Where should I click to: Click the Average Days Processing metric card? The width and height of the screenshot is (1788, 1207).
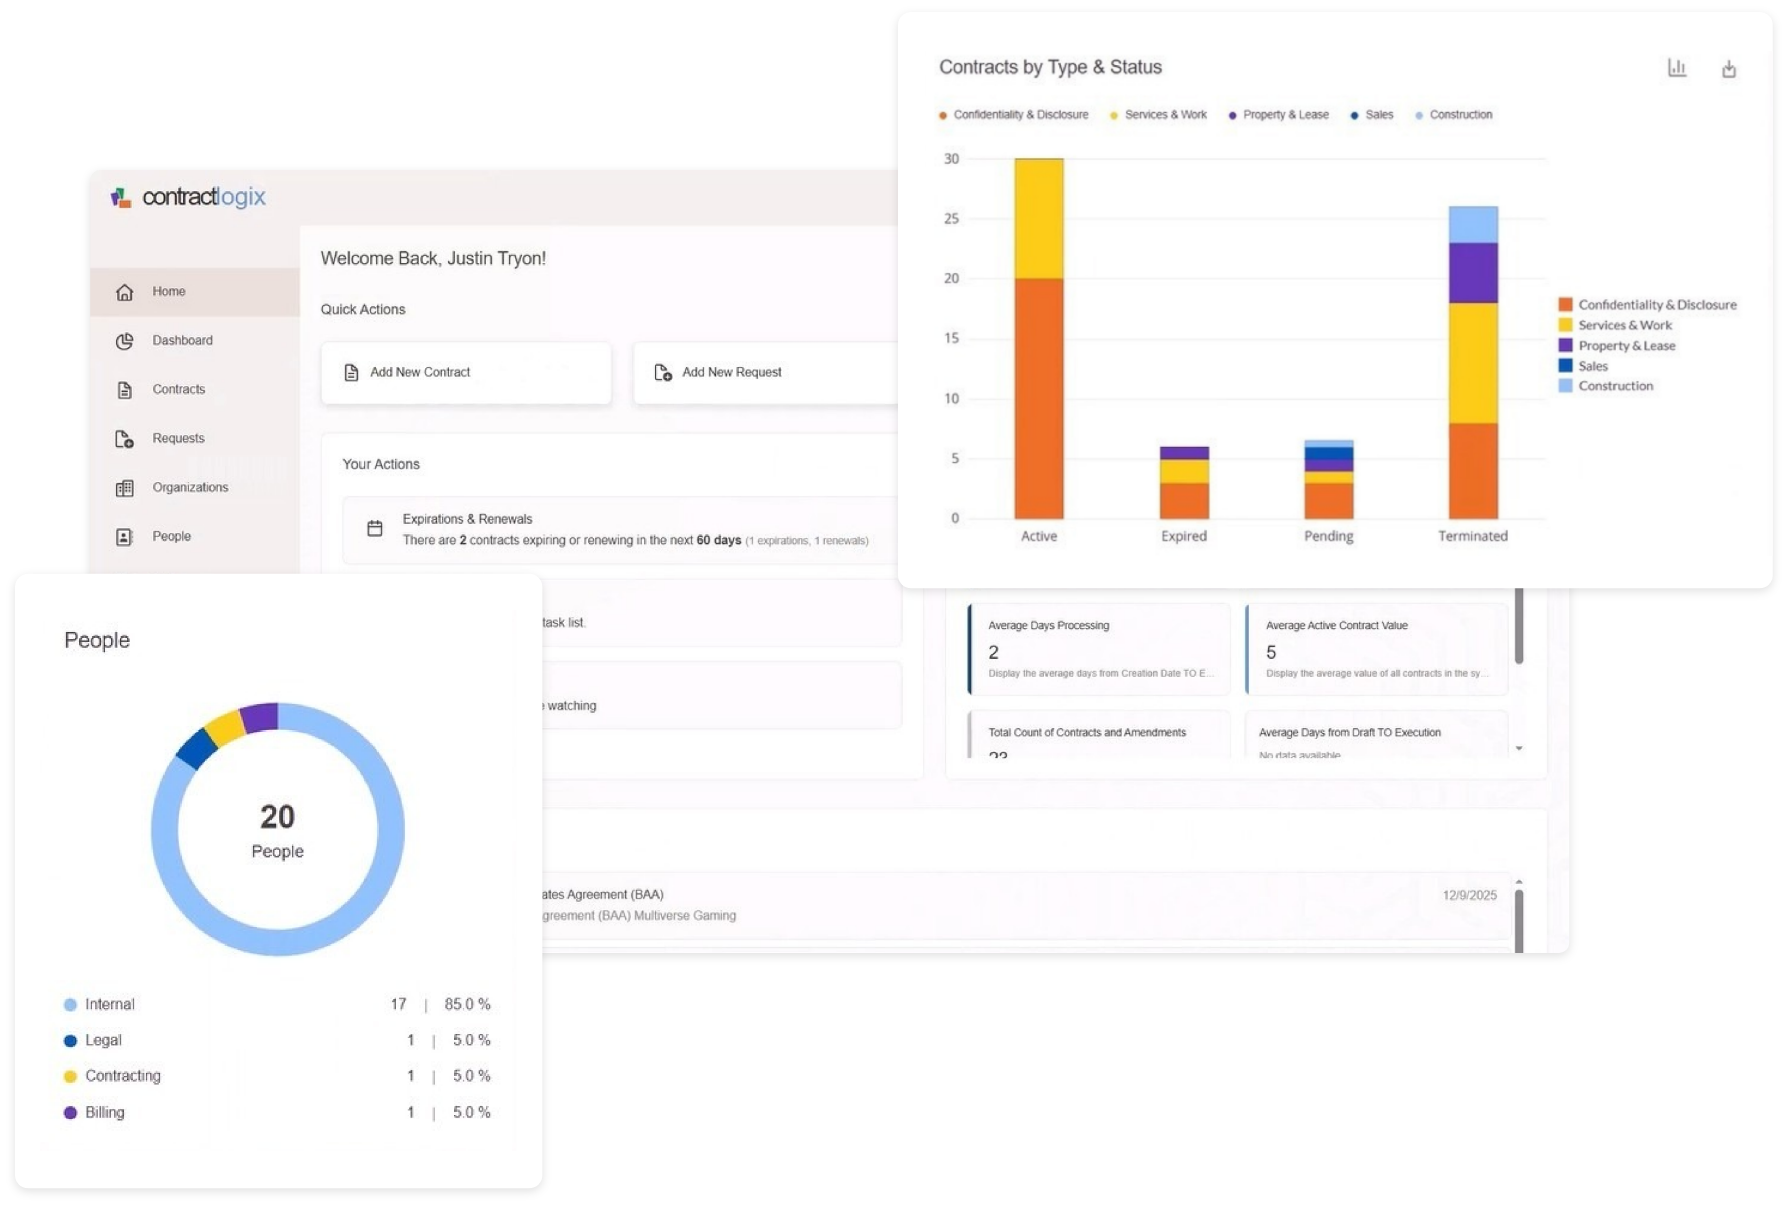point(1099,649)
